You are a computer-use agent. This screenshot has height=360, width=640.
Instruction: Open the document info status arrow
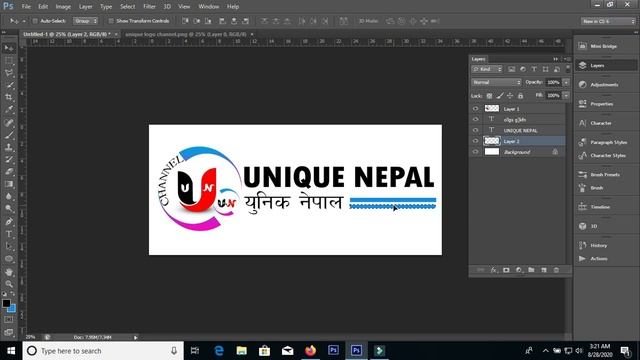click(136, 337)
